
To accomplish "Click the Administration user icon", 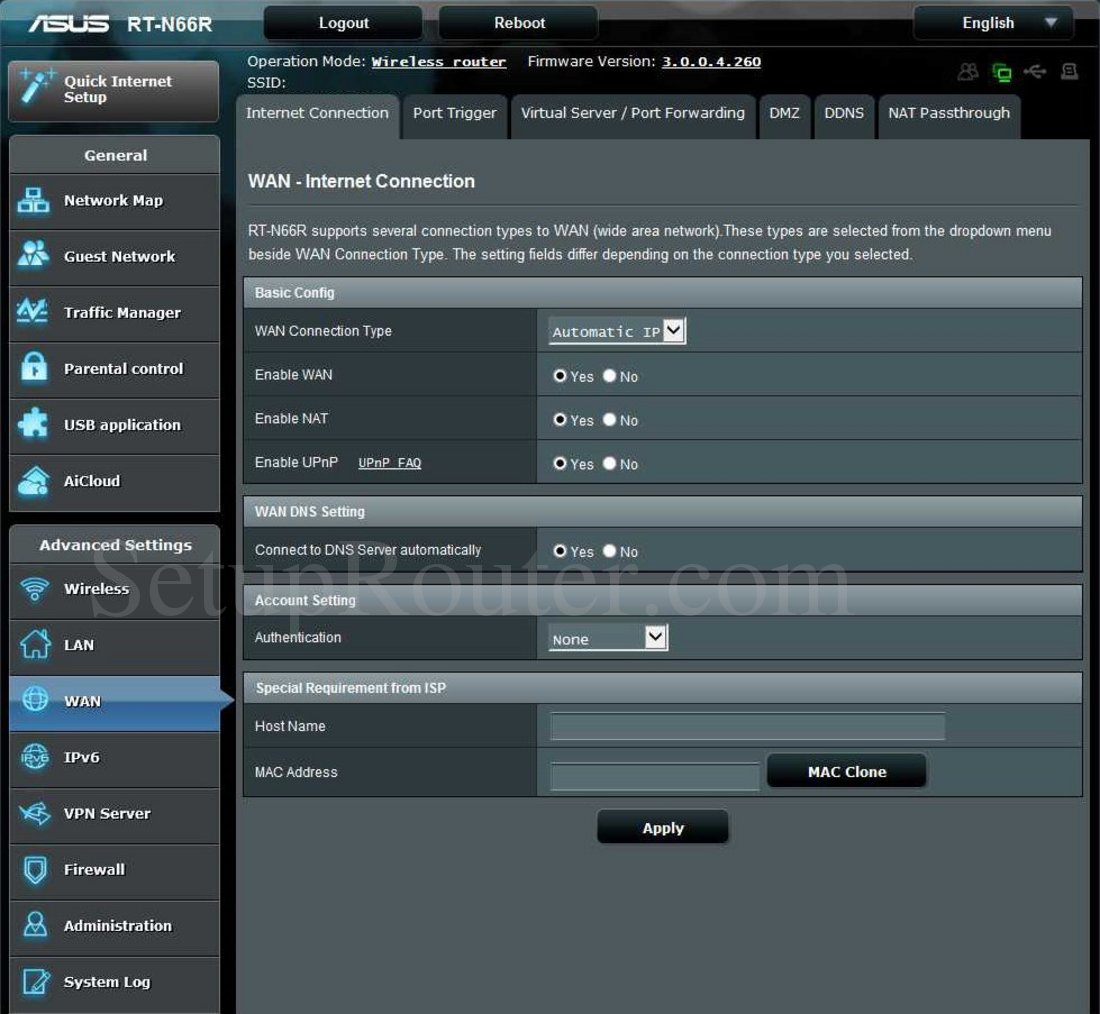I will 35,925.
